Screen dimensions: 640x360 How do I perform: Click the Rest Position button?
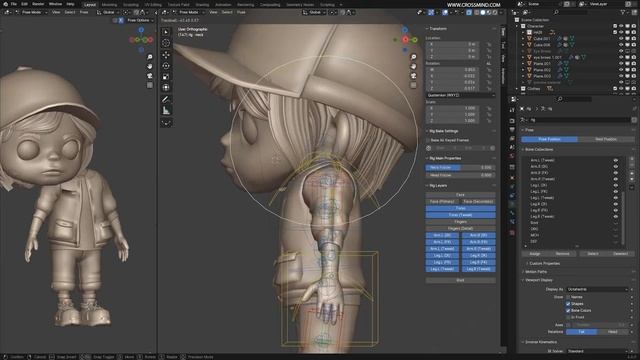(x=606, y=139)
